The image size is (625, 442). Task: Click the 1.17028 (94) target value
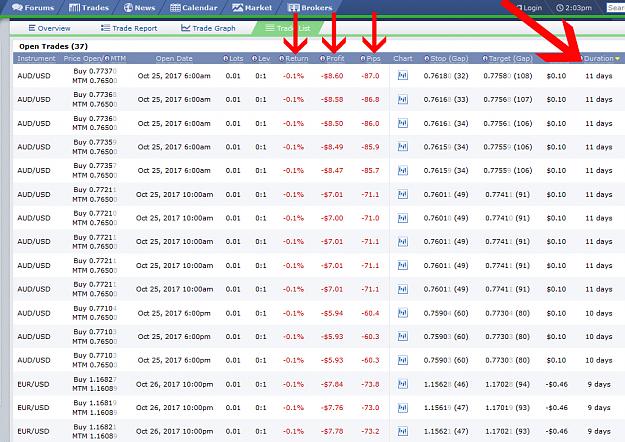tap(507, 384)
